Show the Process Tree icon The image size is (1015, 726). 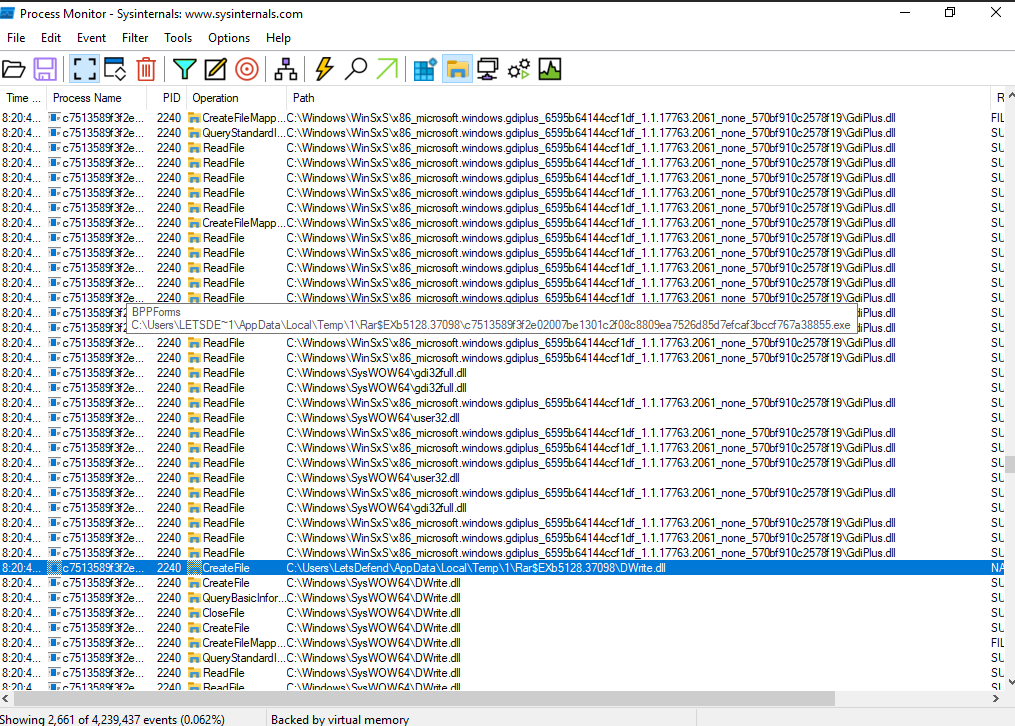point(285,69)
